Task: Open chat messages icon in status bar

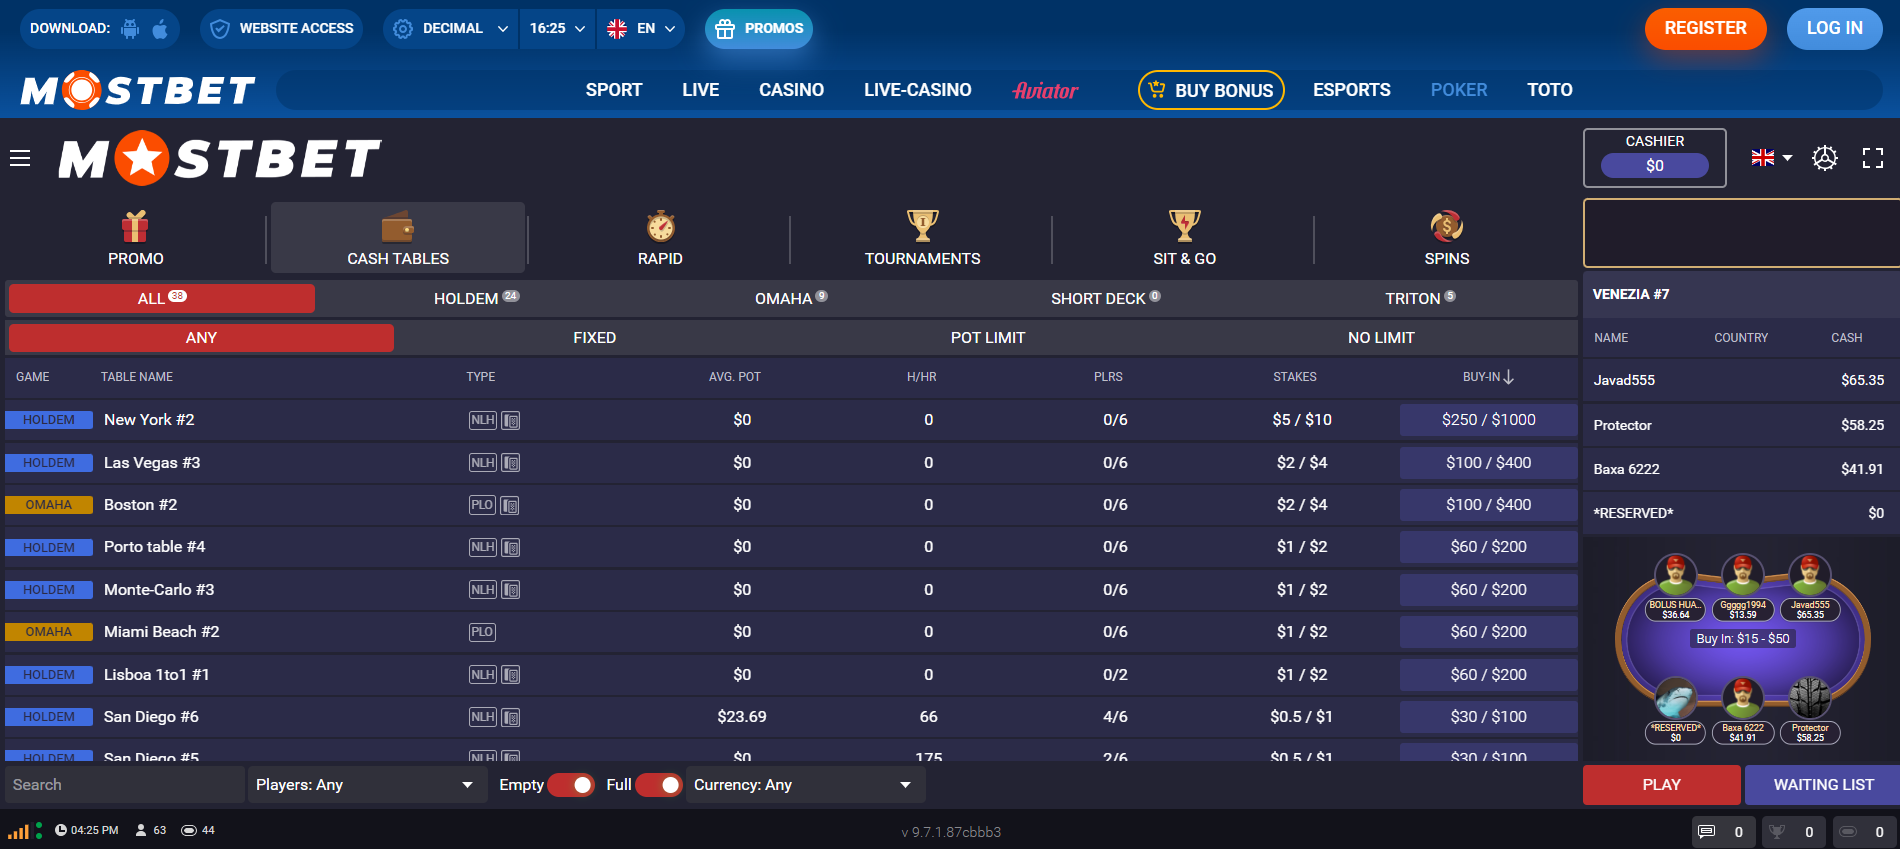Action: [x=1707, y=831]
